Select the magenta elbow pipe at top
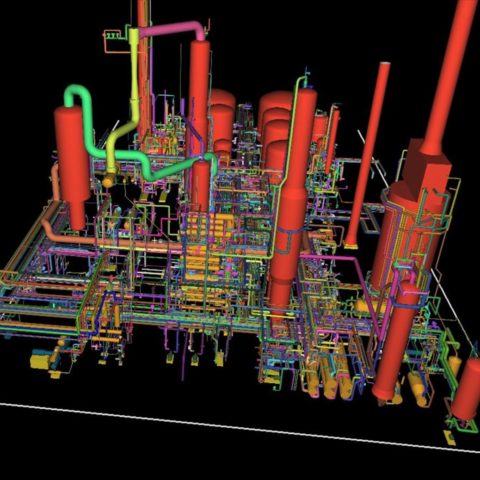The width and height of the screenshot is (480, 480). [x=173, y=30]
